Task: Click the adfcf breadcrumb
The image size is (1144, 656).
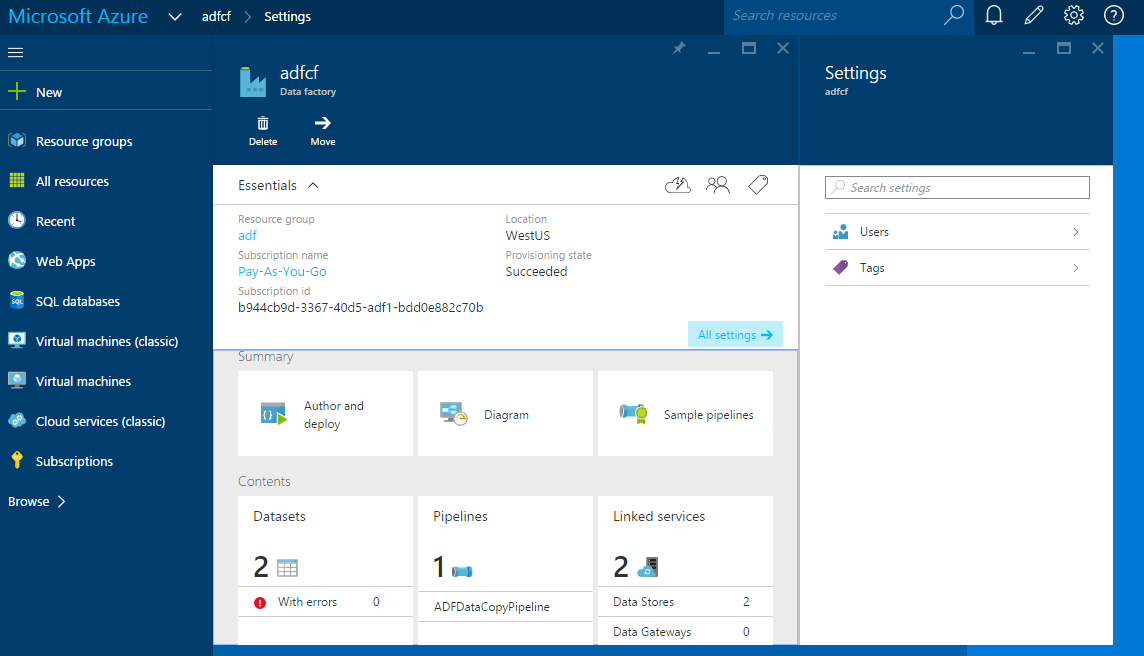Action: 216,16
